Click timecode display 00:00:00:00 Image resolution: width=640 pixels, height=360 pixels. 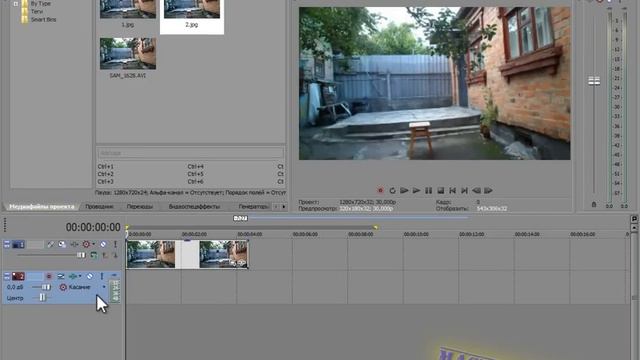93,227
